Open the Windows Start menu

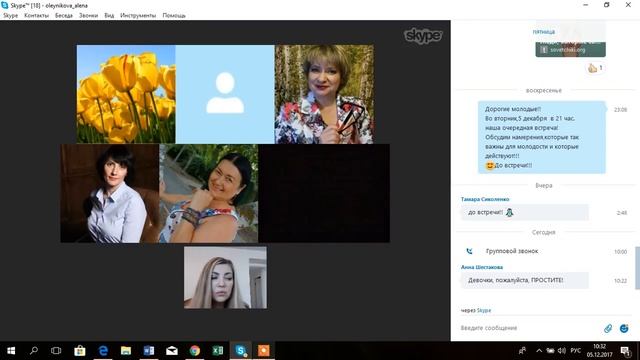(11, 351)
